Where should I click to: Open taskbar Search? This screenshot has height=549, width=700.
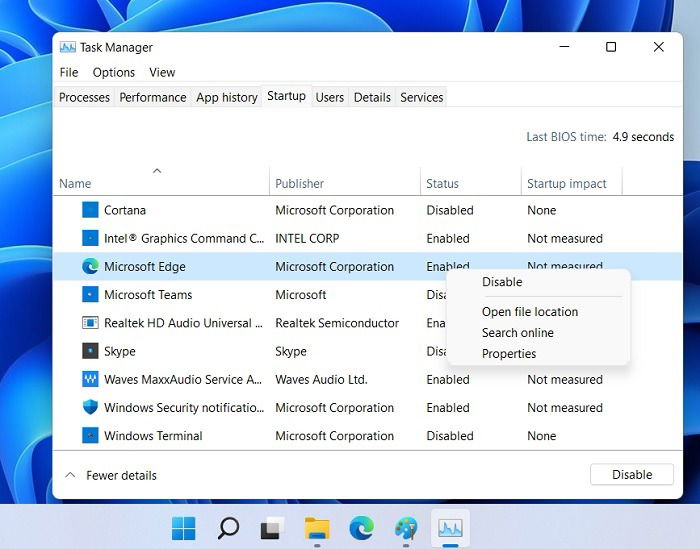tap(228, 528)
